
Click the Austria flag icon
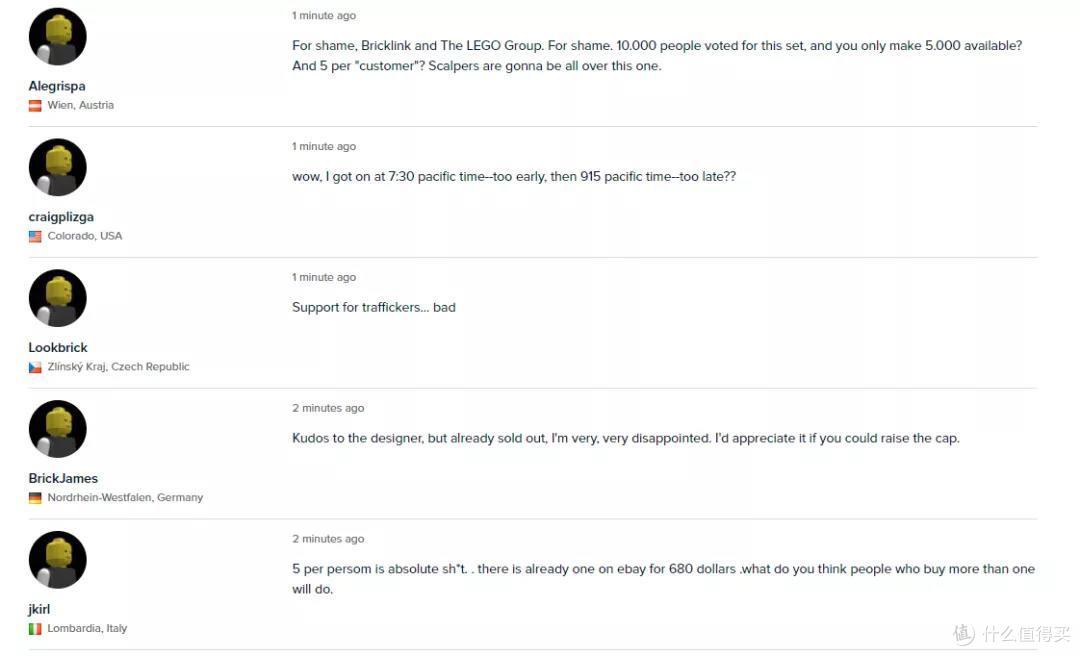(x=35, y=105)
